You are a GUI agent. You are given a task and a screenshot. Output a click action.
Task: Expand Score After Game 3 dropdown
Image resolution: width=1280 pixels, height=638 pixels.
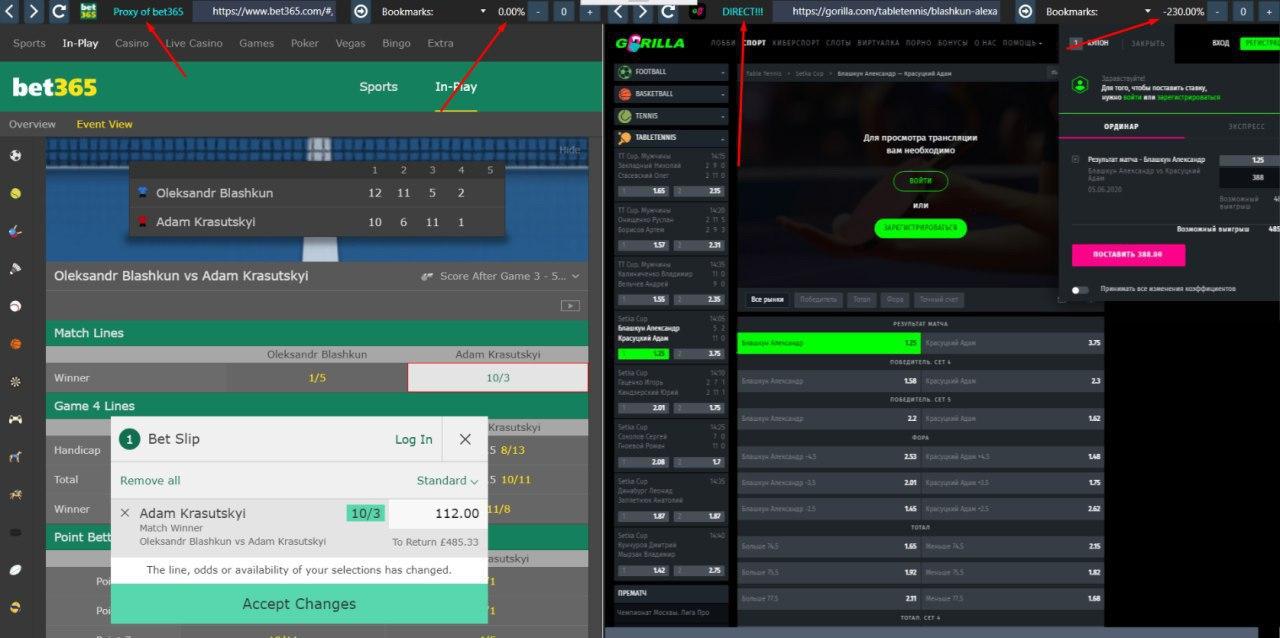pos(501,276)
